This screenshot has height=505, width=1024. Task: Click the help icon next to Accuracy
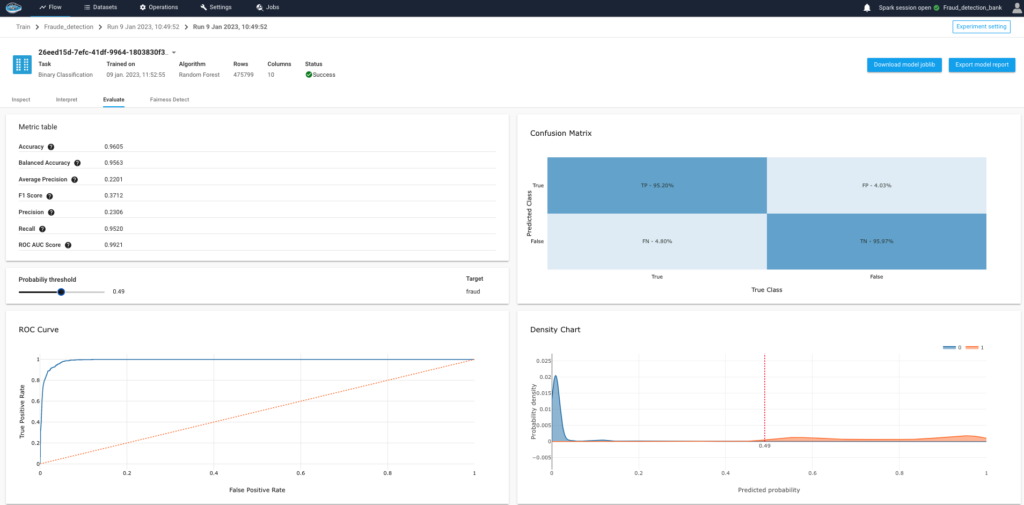pyautogui.click(x=51, y=147)
